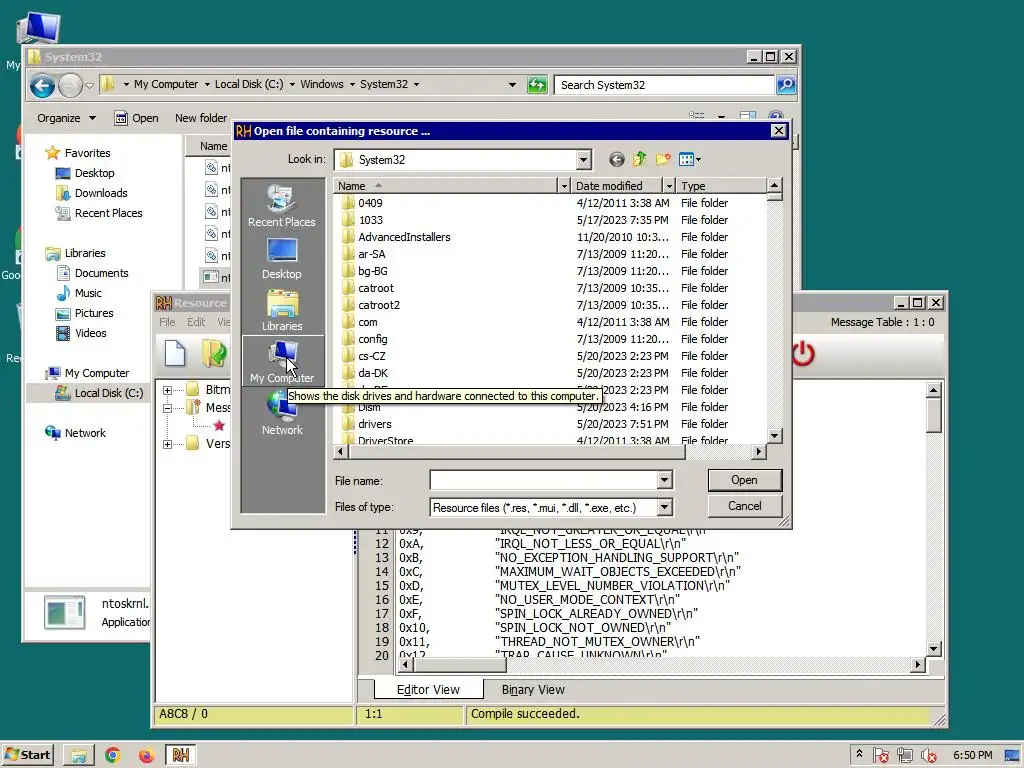The image size is (1024, 768).
Task: Open the File name dropdown arrow
Action: 664,481
